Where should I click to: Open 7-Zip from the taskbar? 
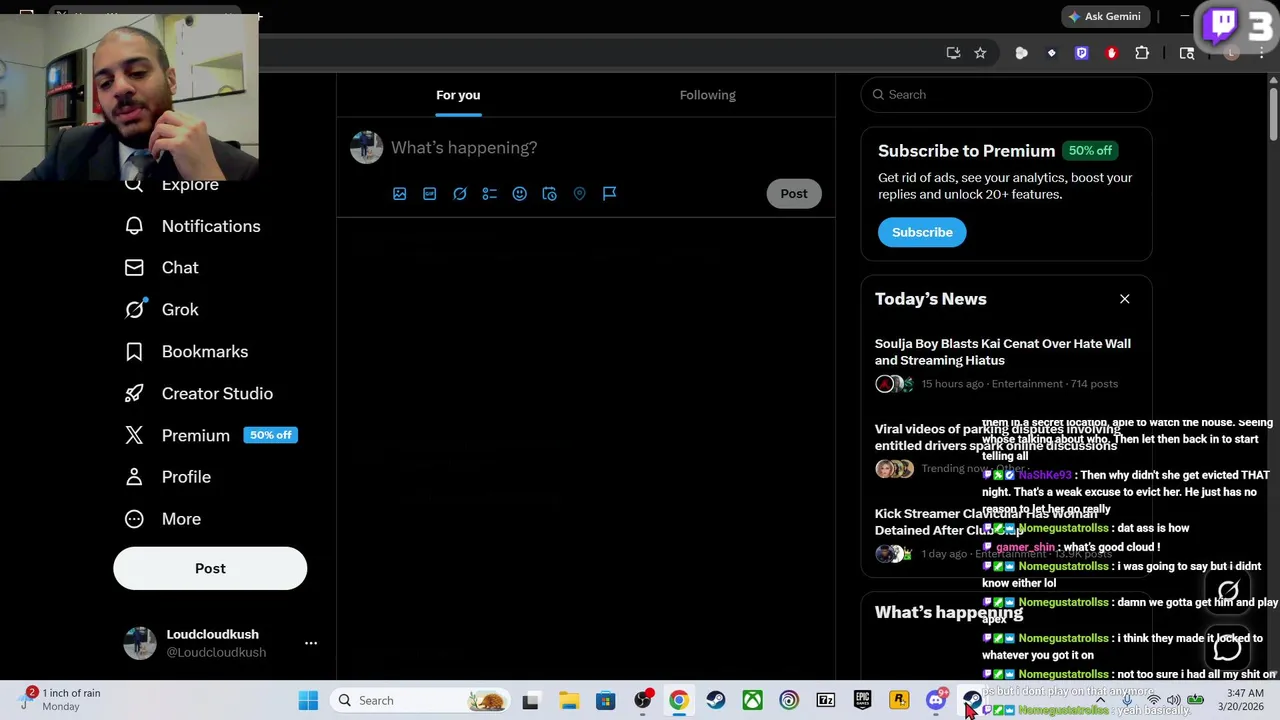826,701
